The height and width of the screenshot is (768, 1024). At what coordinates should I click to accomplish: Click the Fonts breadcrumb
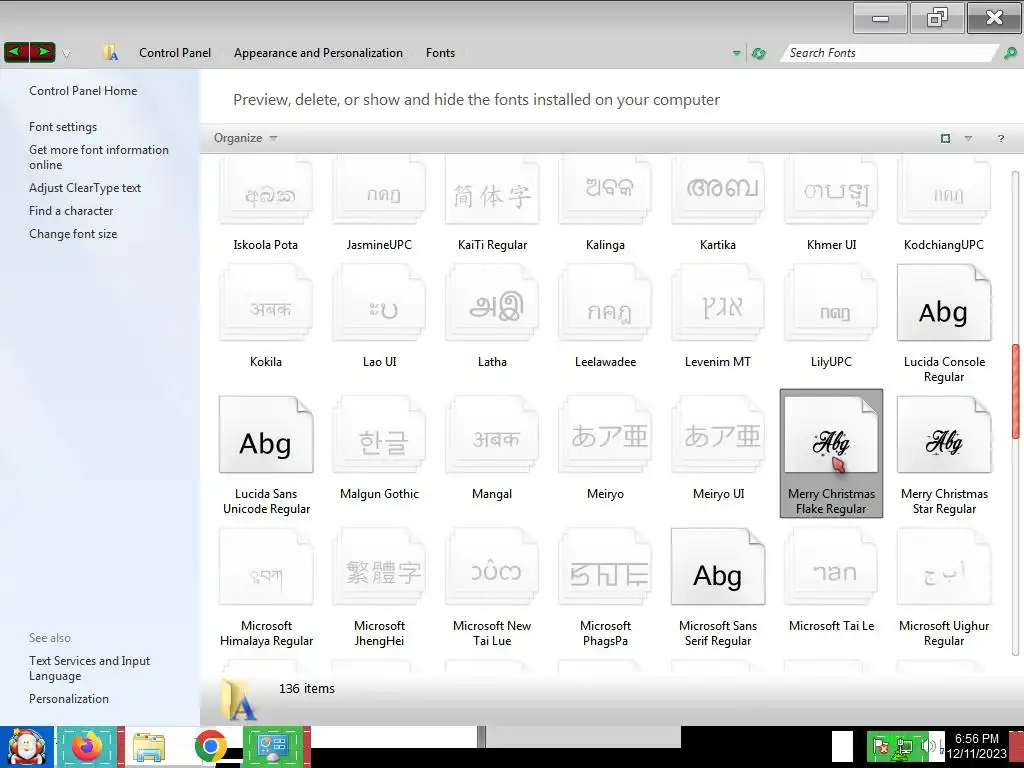(440, 53)
